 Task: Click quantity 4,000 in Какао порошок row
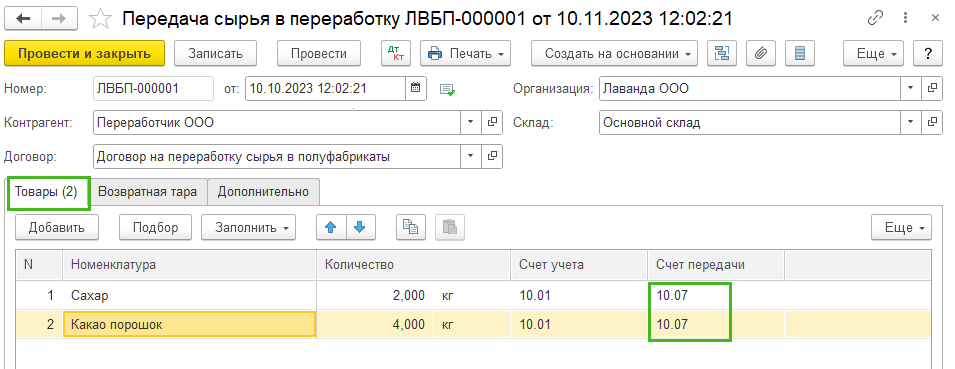(x=375, y=325)
